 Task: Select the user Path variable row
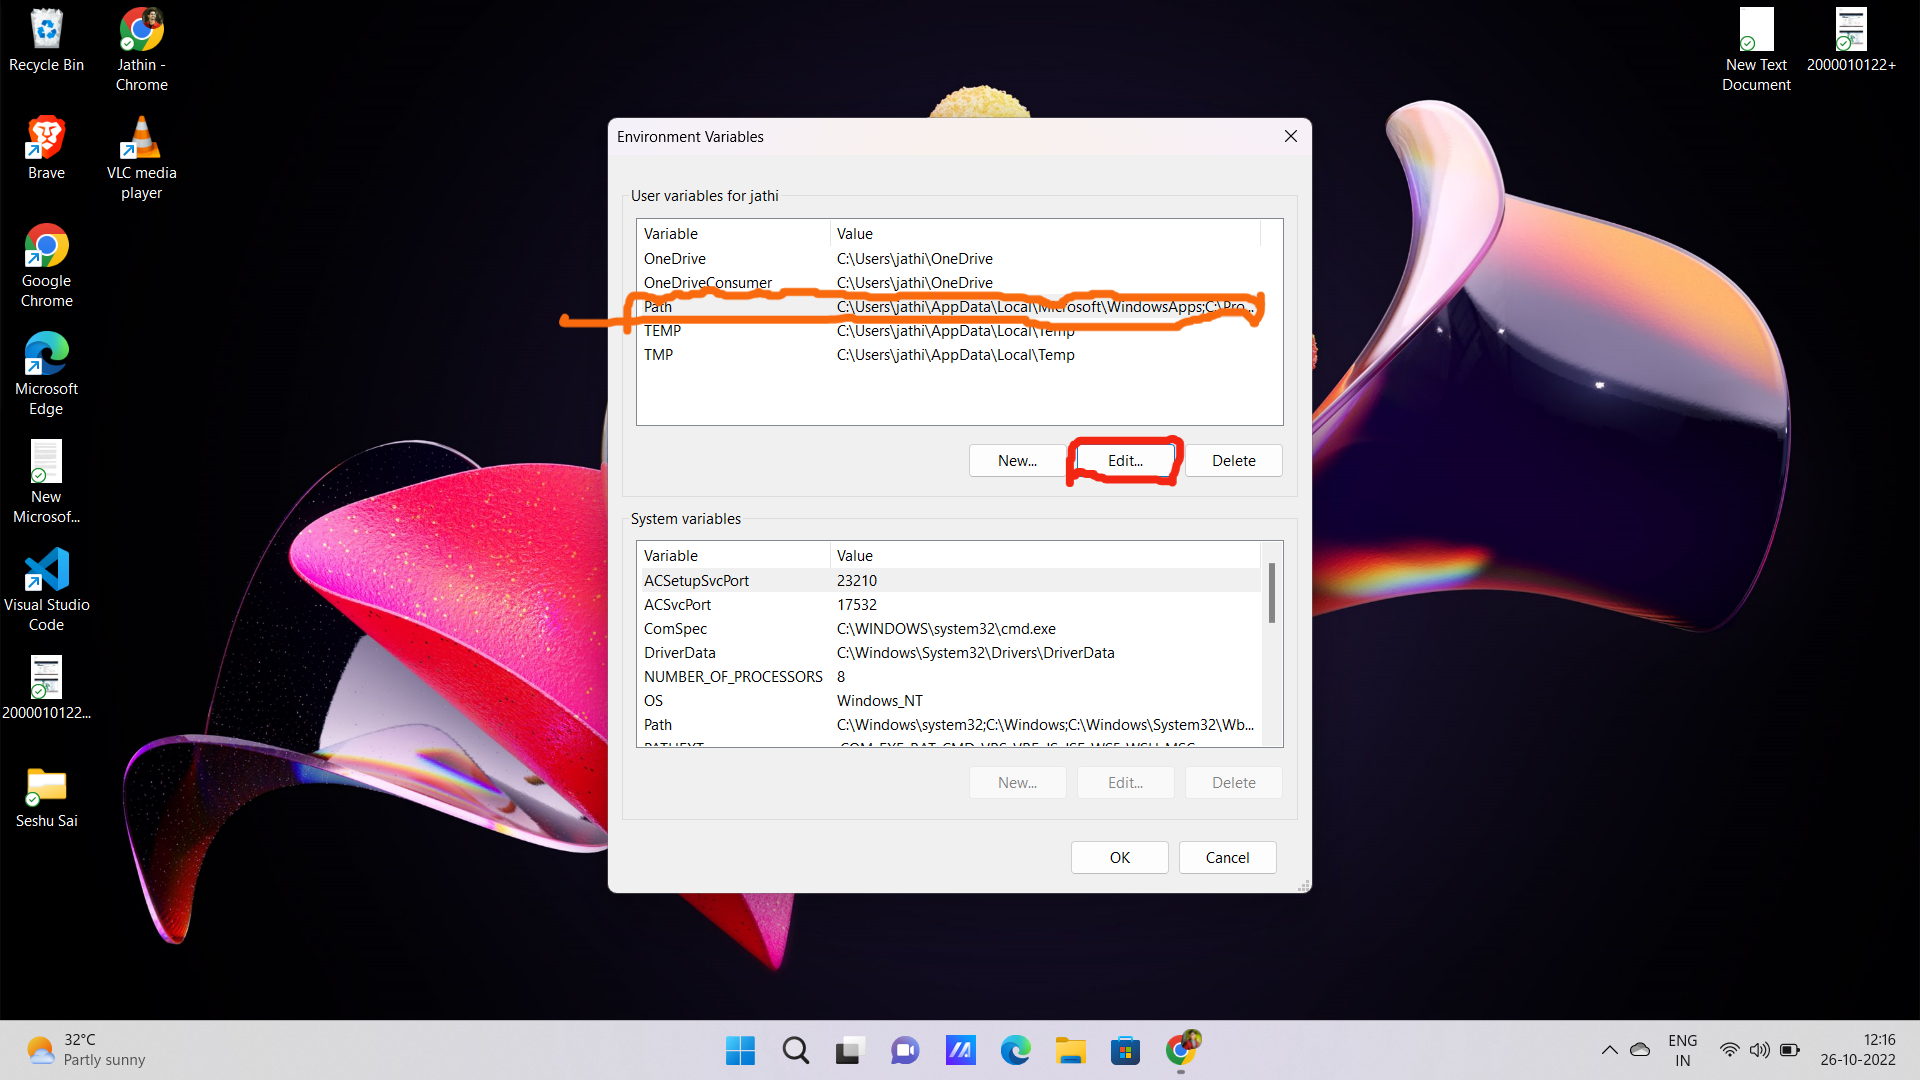click(x=948, y=307)
